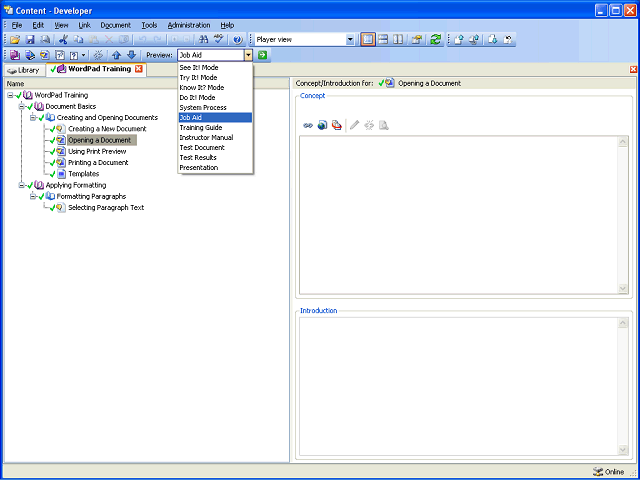Click the Cut scissors icon
Screen dimensions: 640x480
[63, 40]
